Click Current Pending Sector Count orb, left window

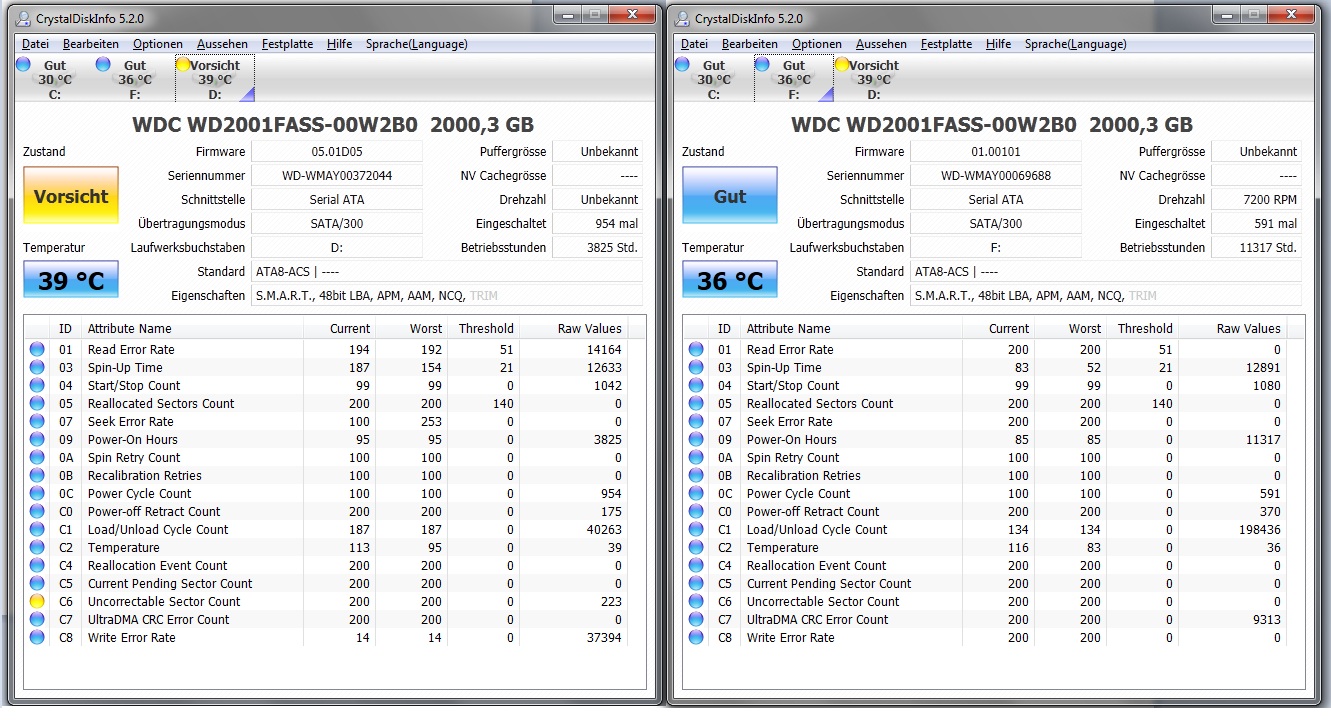[37, 583]
